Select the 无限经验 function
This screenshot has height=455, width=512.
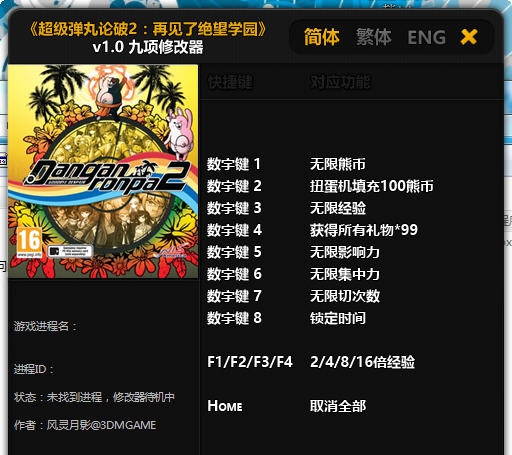point(338,208)
